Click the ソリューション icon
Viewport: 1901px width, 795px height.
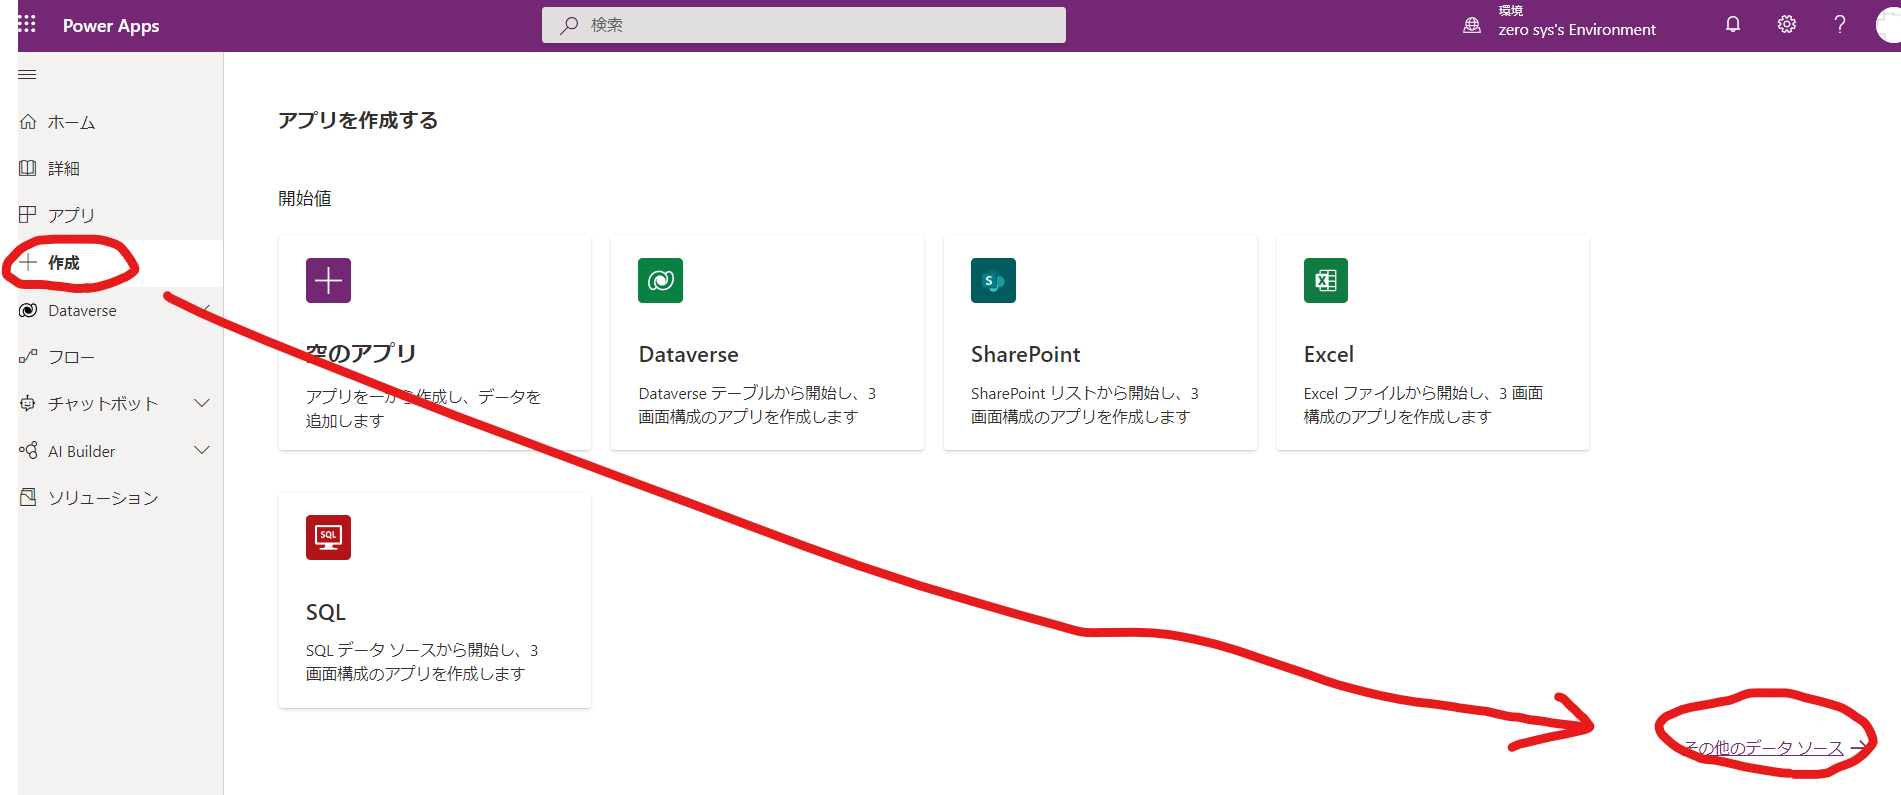point(28,496)
